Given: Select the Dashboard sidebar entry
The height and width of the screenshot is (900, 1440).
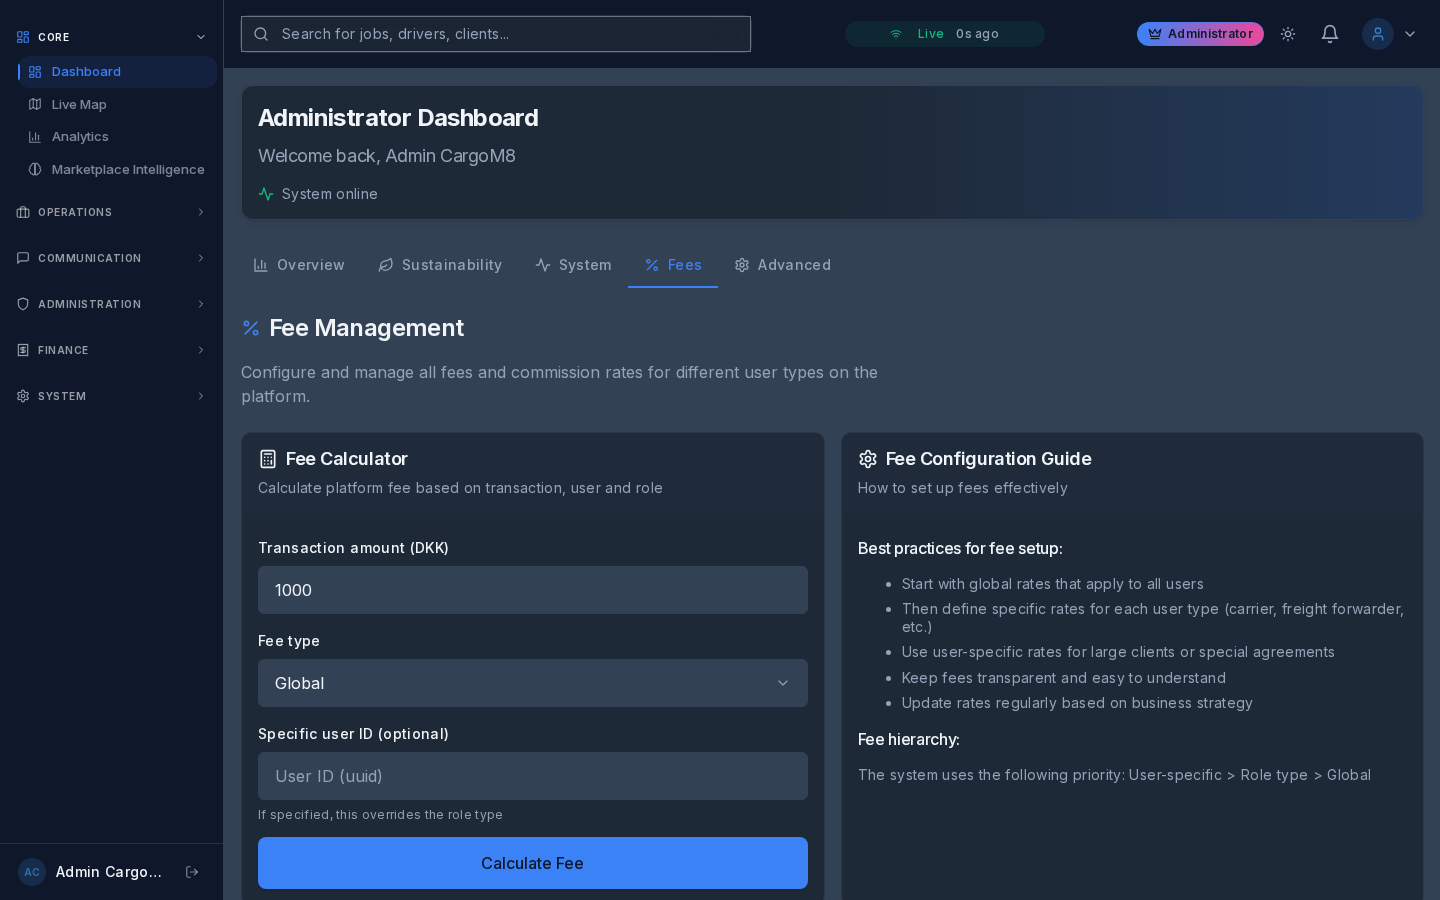Looking at the screenshot, I should click(86, 72).
